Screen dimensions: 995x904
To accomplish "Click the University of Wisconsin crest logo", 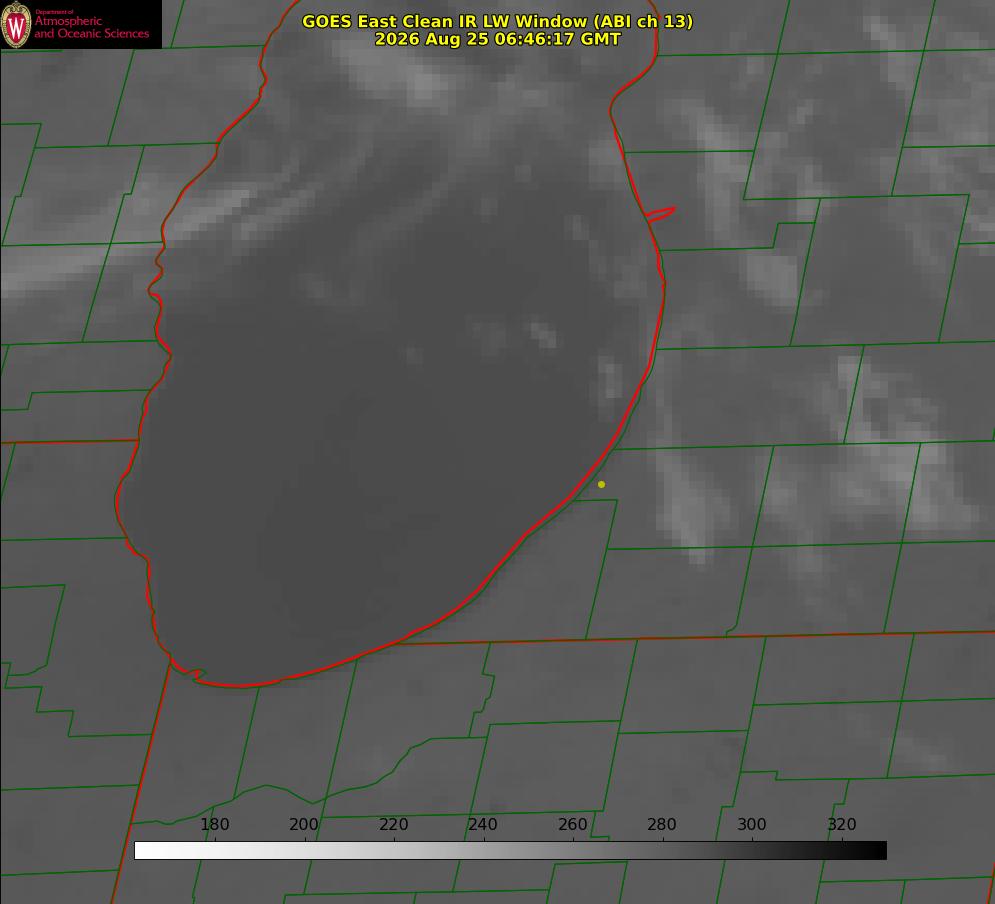I will coord(16,24).
